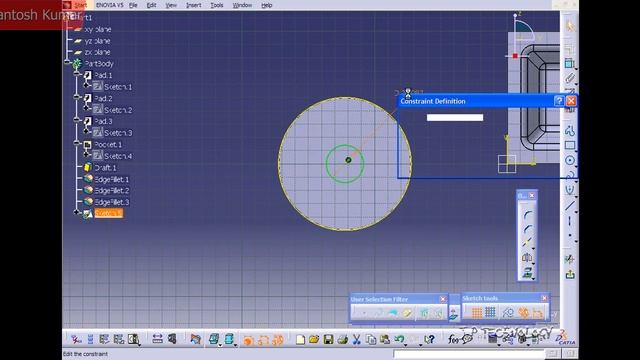This screenshot has width=640, height=360.
Task: Select Sketch.2 under Pad.2
Action: (x=118, y=110)
